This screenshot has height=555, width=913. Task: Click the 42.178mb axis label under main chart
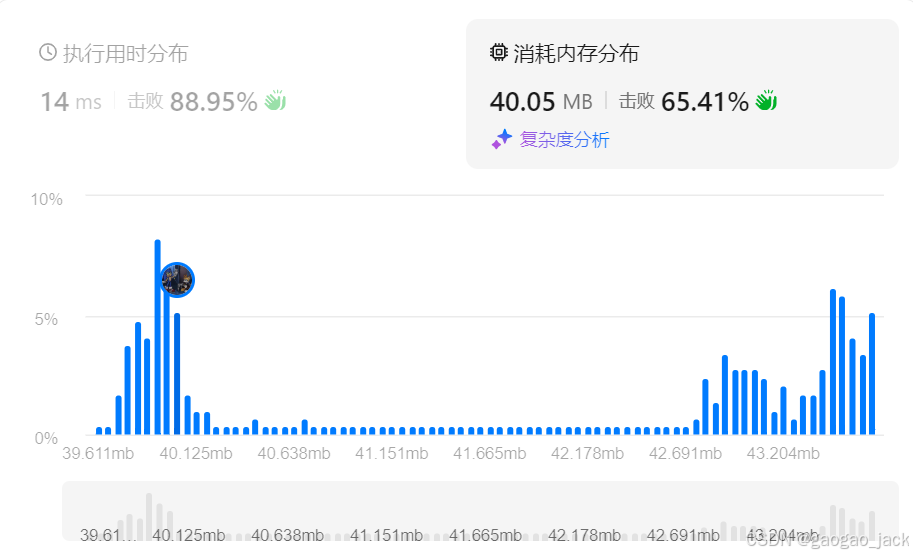pos(587,454)
